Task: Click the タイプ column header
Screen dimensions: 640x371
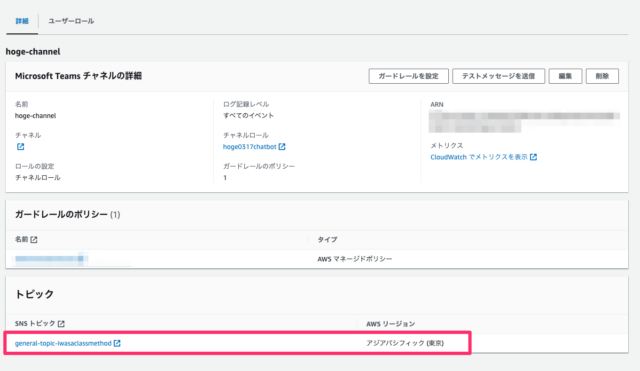Action: 327,240
